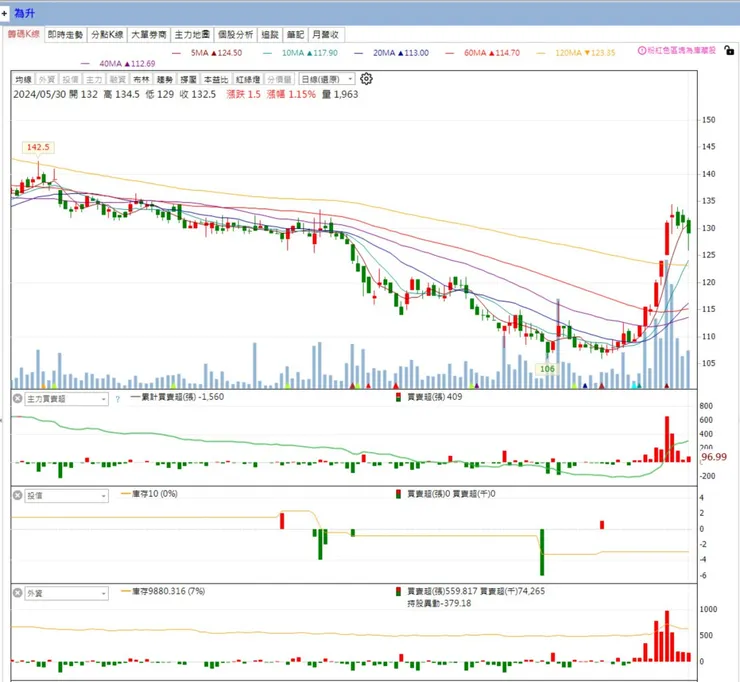Screen dimensions: 740x682
Task: Toggle the 紅綠燈 indicator button
Action: tap(248, 79)
